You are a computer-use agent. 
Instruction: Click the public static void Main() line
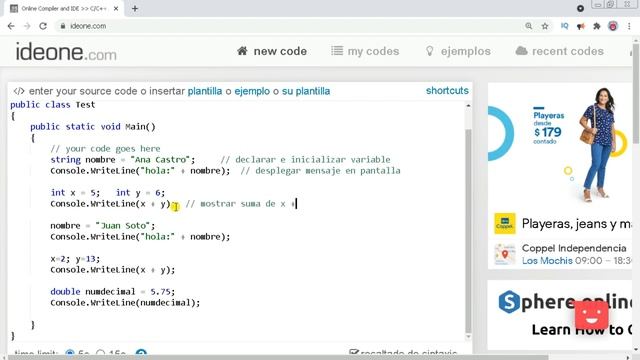click(x=93, y=127)
